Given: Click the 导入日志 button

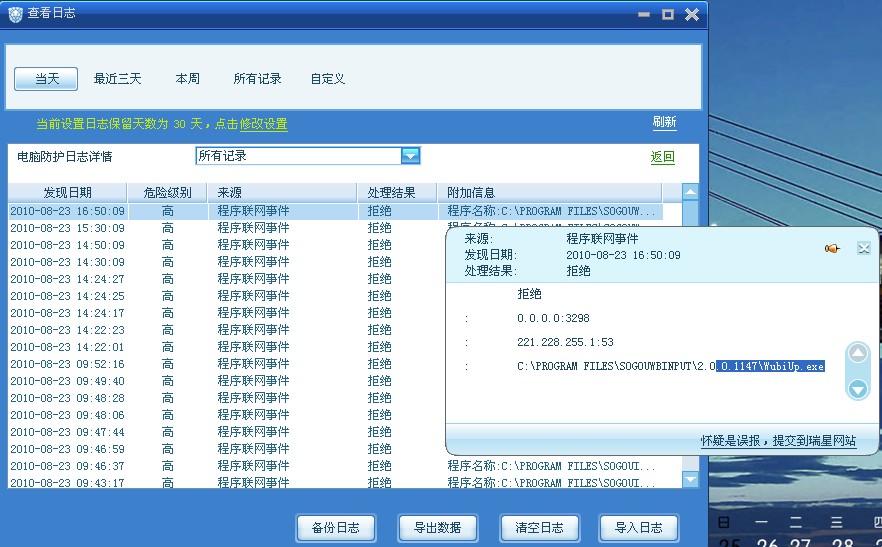Looking at the screenshot, I should [639, 528].
